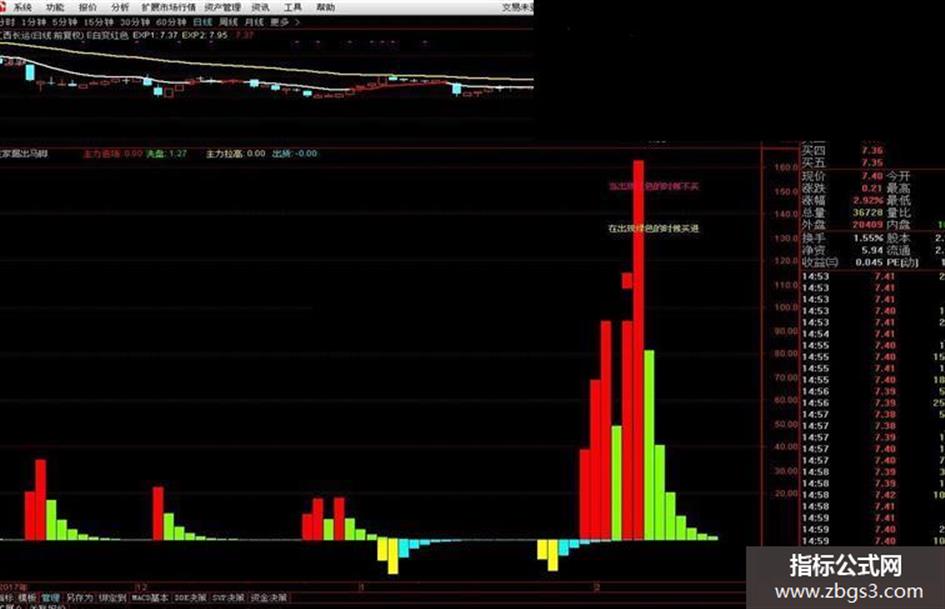Open the 帮助 menu
This screenshot has width=945, height=609.
[x=325, y=7]
